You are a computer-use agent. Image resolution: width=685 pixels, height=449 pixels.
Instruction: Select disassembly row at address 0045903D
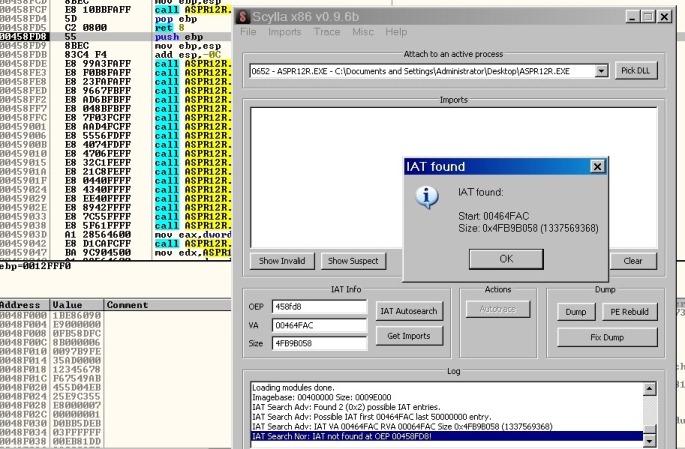click(x=116, y=235)
